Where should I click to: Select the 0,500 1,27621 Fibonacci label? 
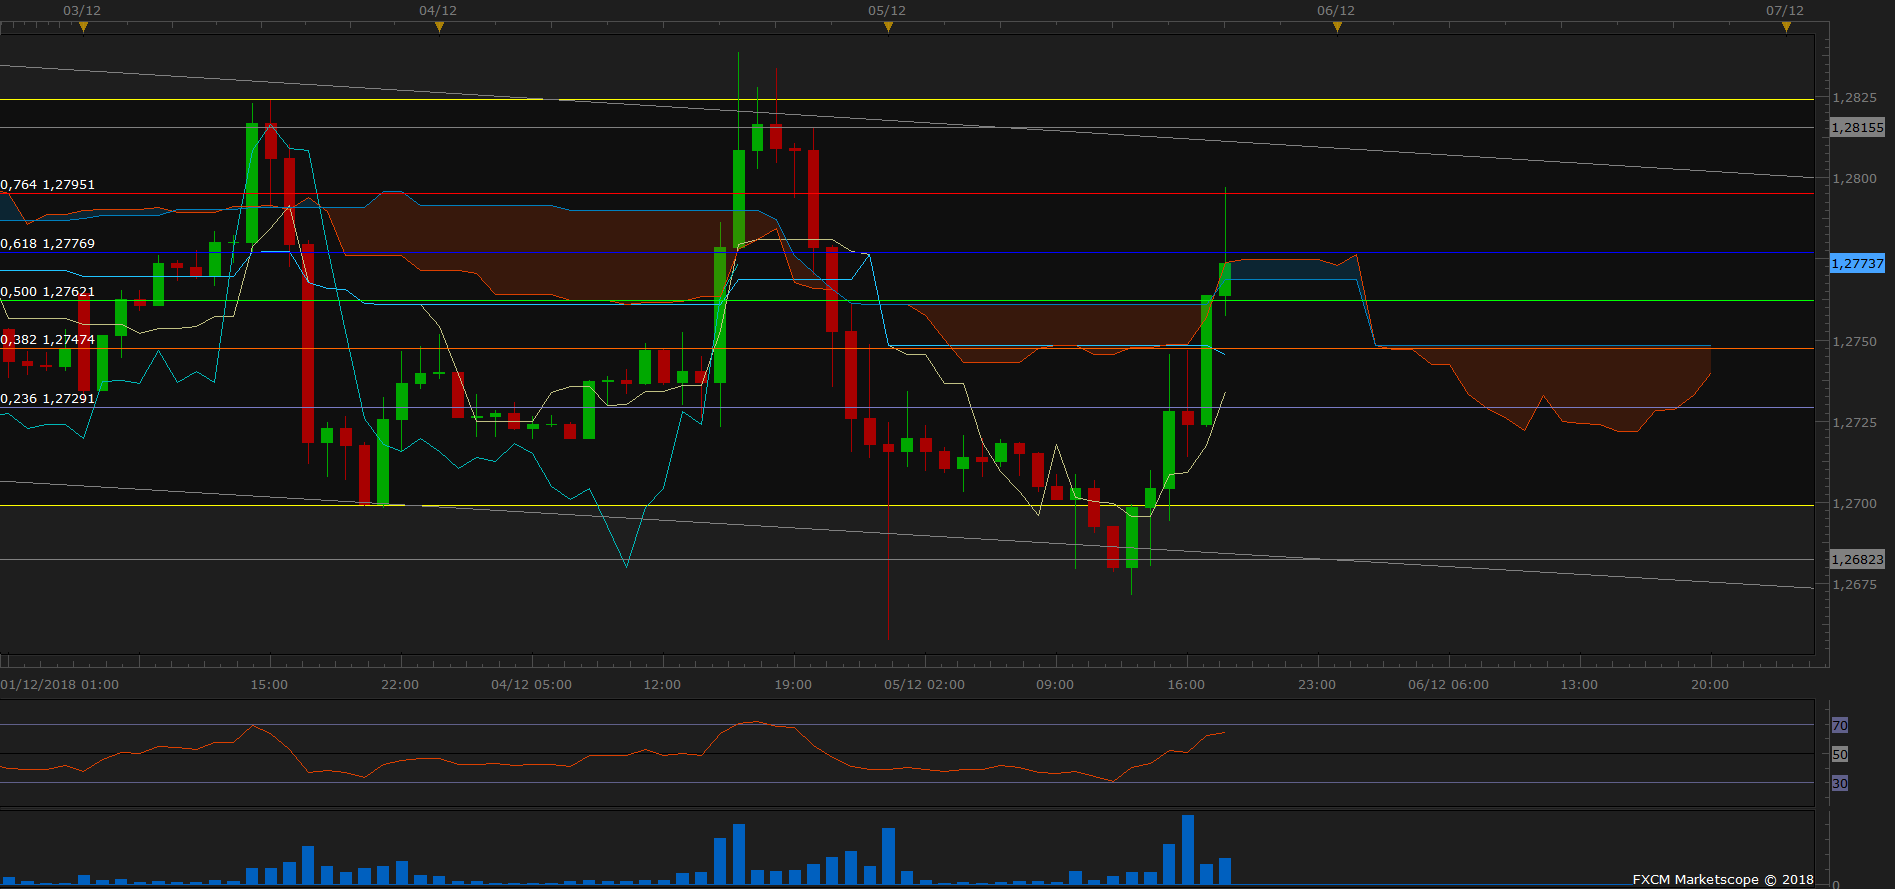(48, 292)
